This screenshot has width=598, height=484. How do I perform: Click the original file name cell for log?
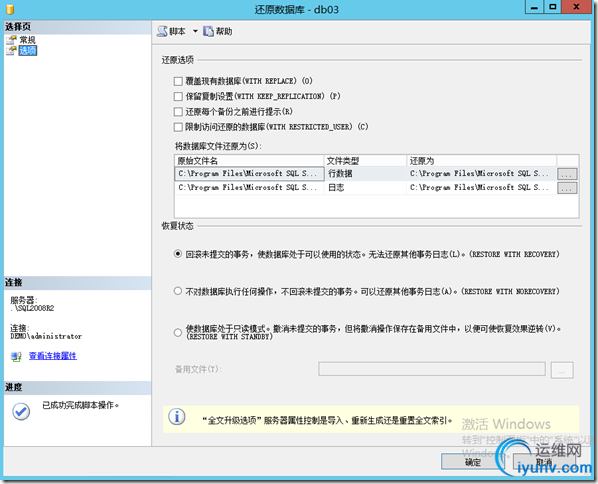coord(249,188)
